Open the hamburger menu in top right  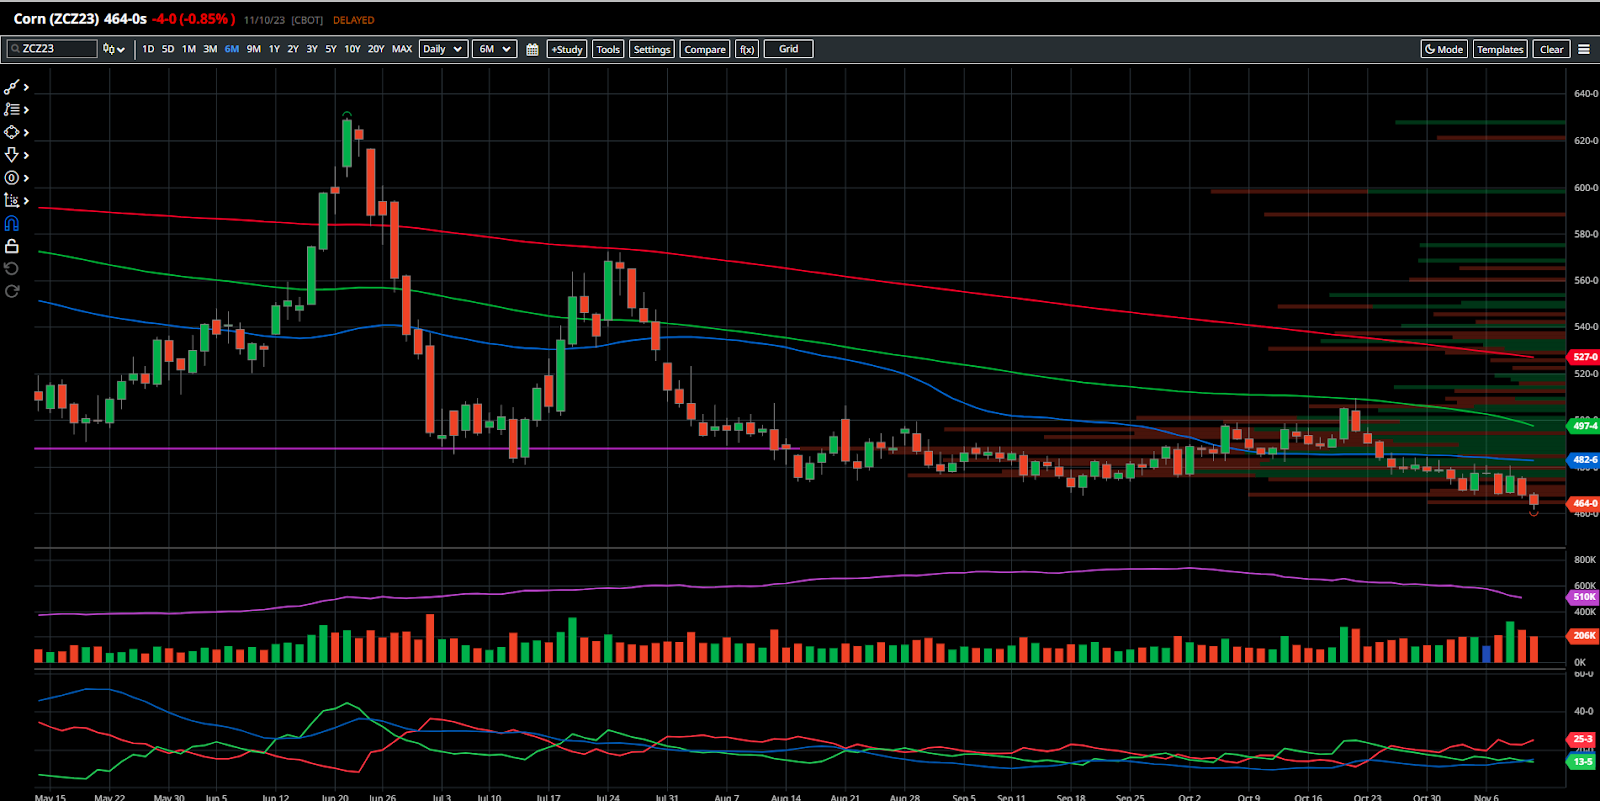(1584, 49)
